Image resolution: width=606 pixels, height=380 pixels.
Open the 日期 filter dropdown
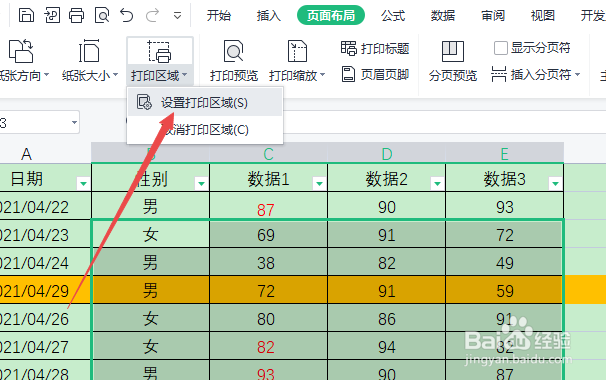[83, 183]
